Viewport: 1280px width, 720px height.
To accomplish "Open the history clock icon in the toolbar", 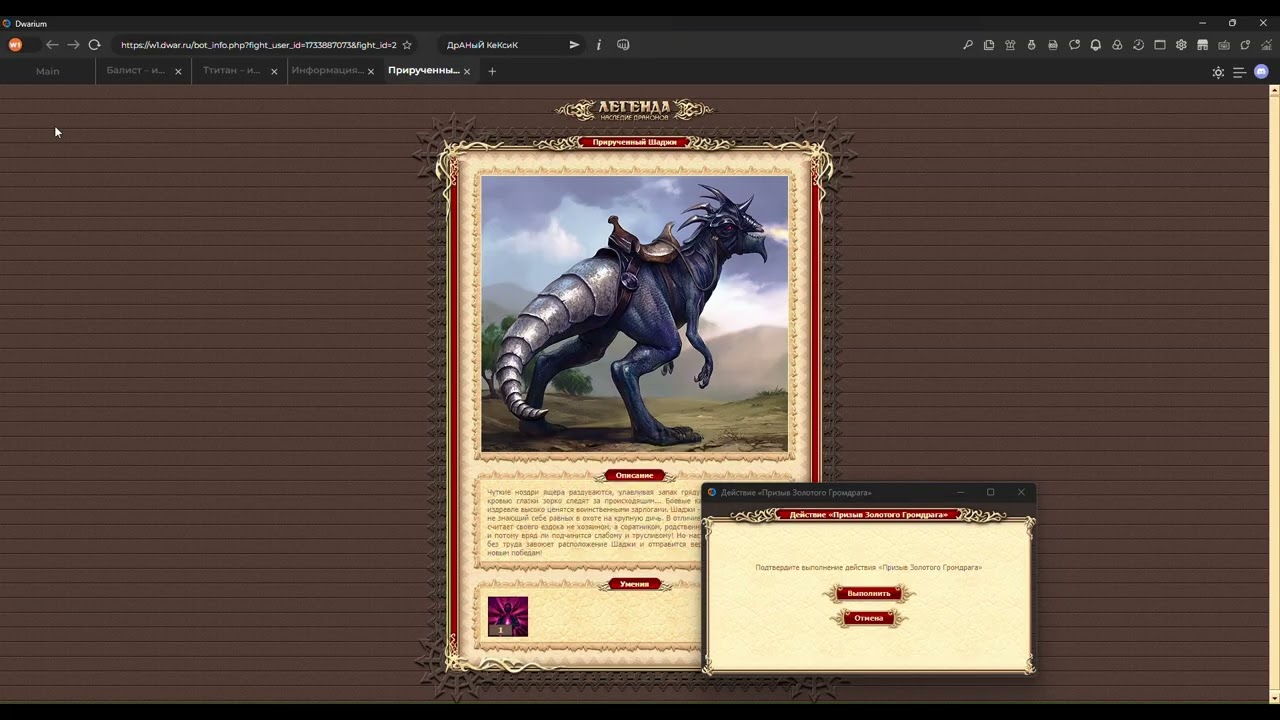I will point(1138,45).
